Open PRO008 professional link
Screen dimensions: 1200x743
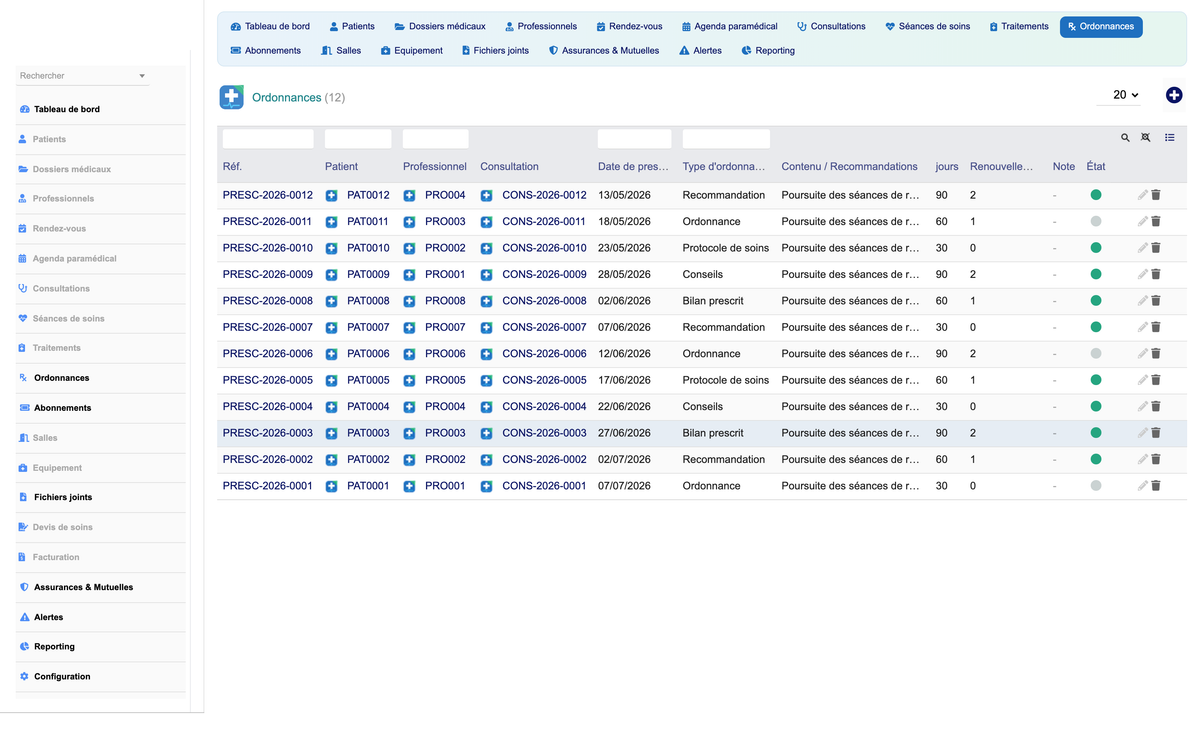coord(445,301)
